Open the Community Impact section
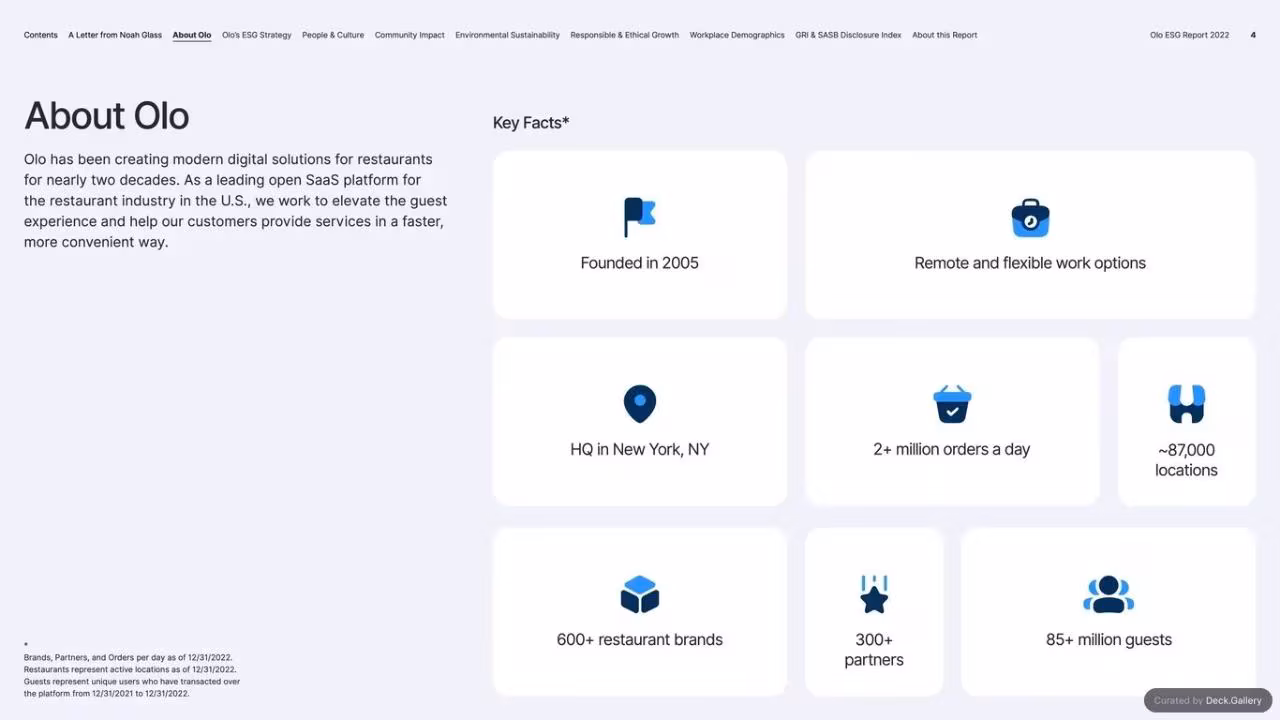The height and width of the screenshot is (720, 1280). (410, 35)
